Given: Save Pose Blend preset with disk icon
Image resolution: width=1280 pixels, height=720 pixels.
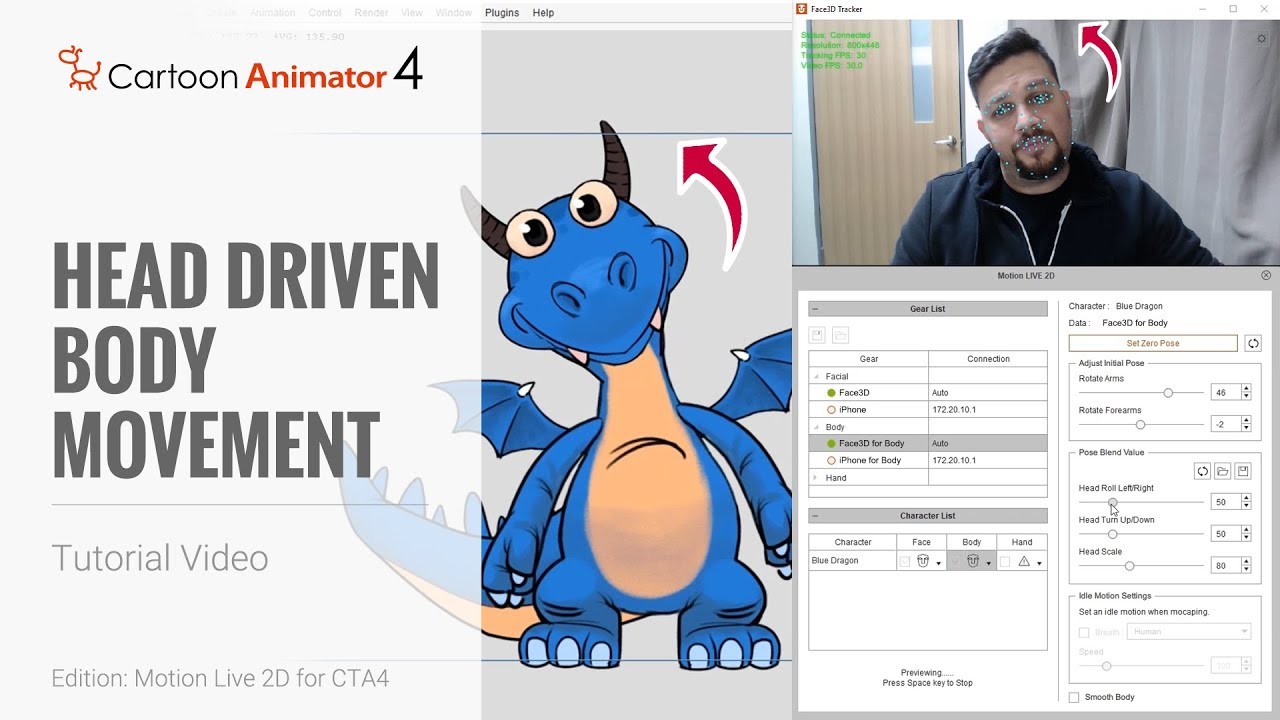Looking at the screenshot, I should (1243, 471).
